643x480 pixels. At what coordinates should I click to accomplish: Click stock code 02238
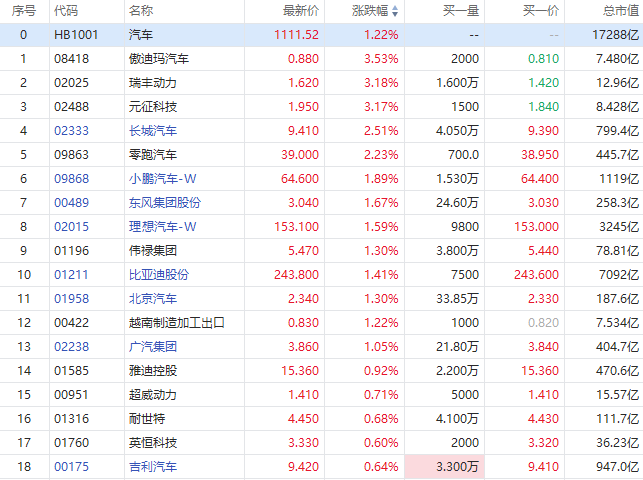71,347
